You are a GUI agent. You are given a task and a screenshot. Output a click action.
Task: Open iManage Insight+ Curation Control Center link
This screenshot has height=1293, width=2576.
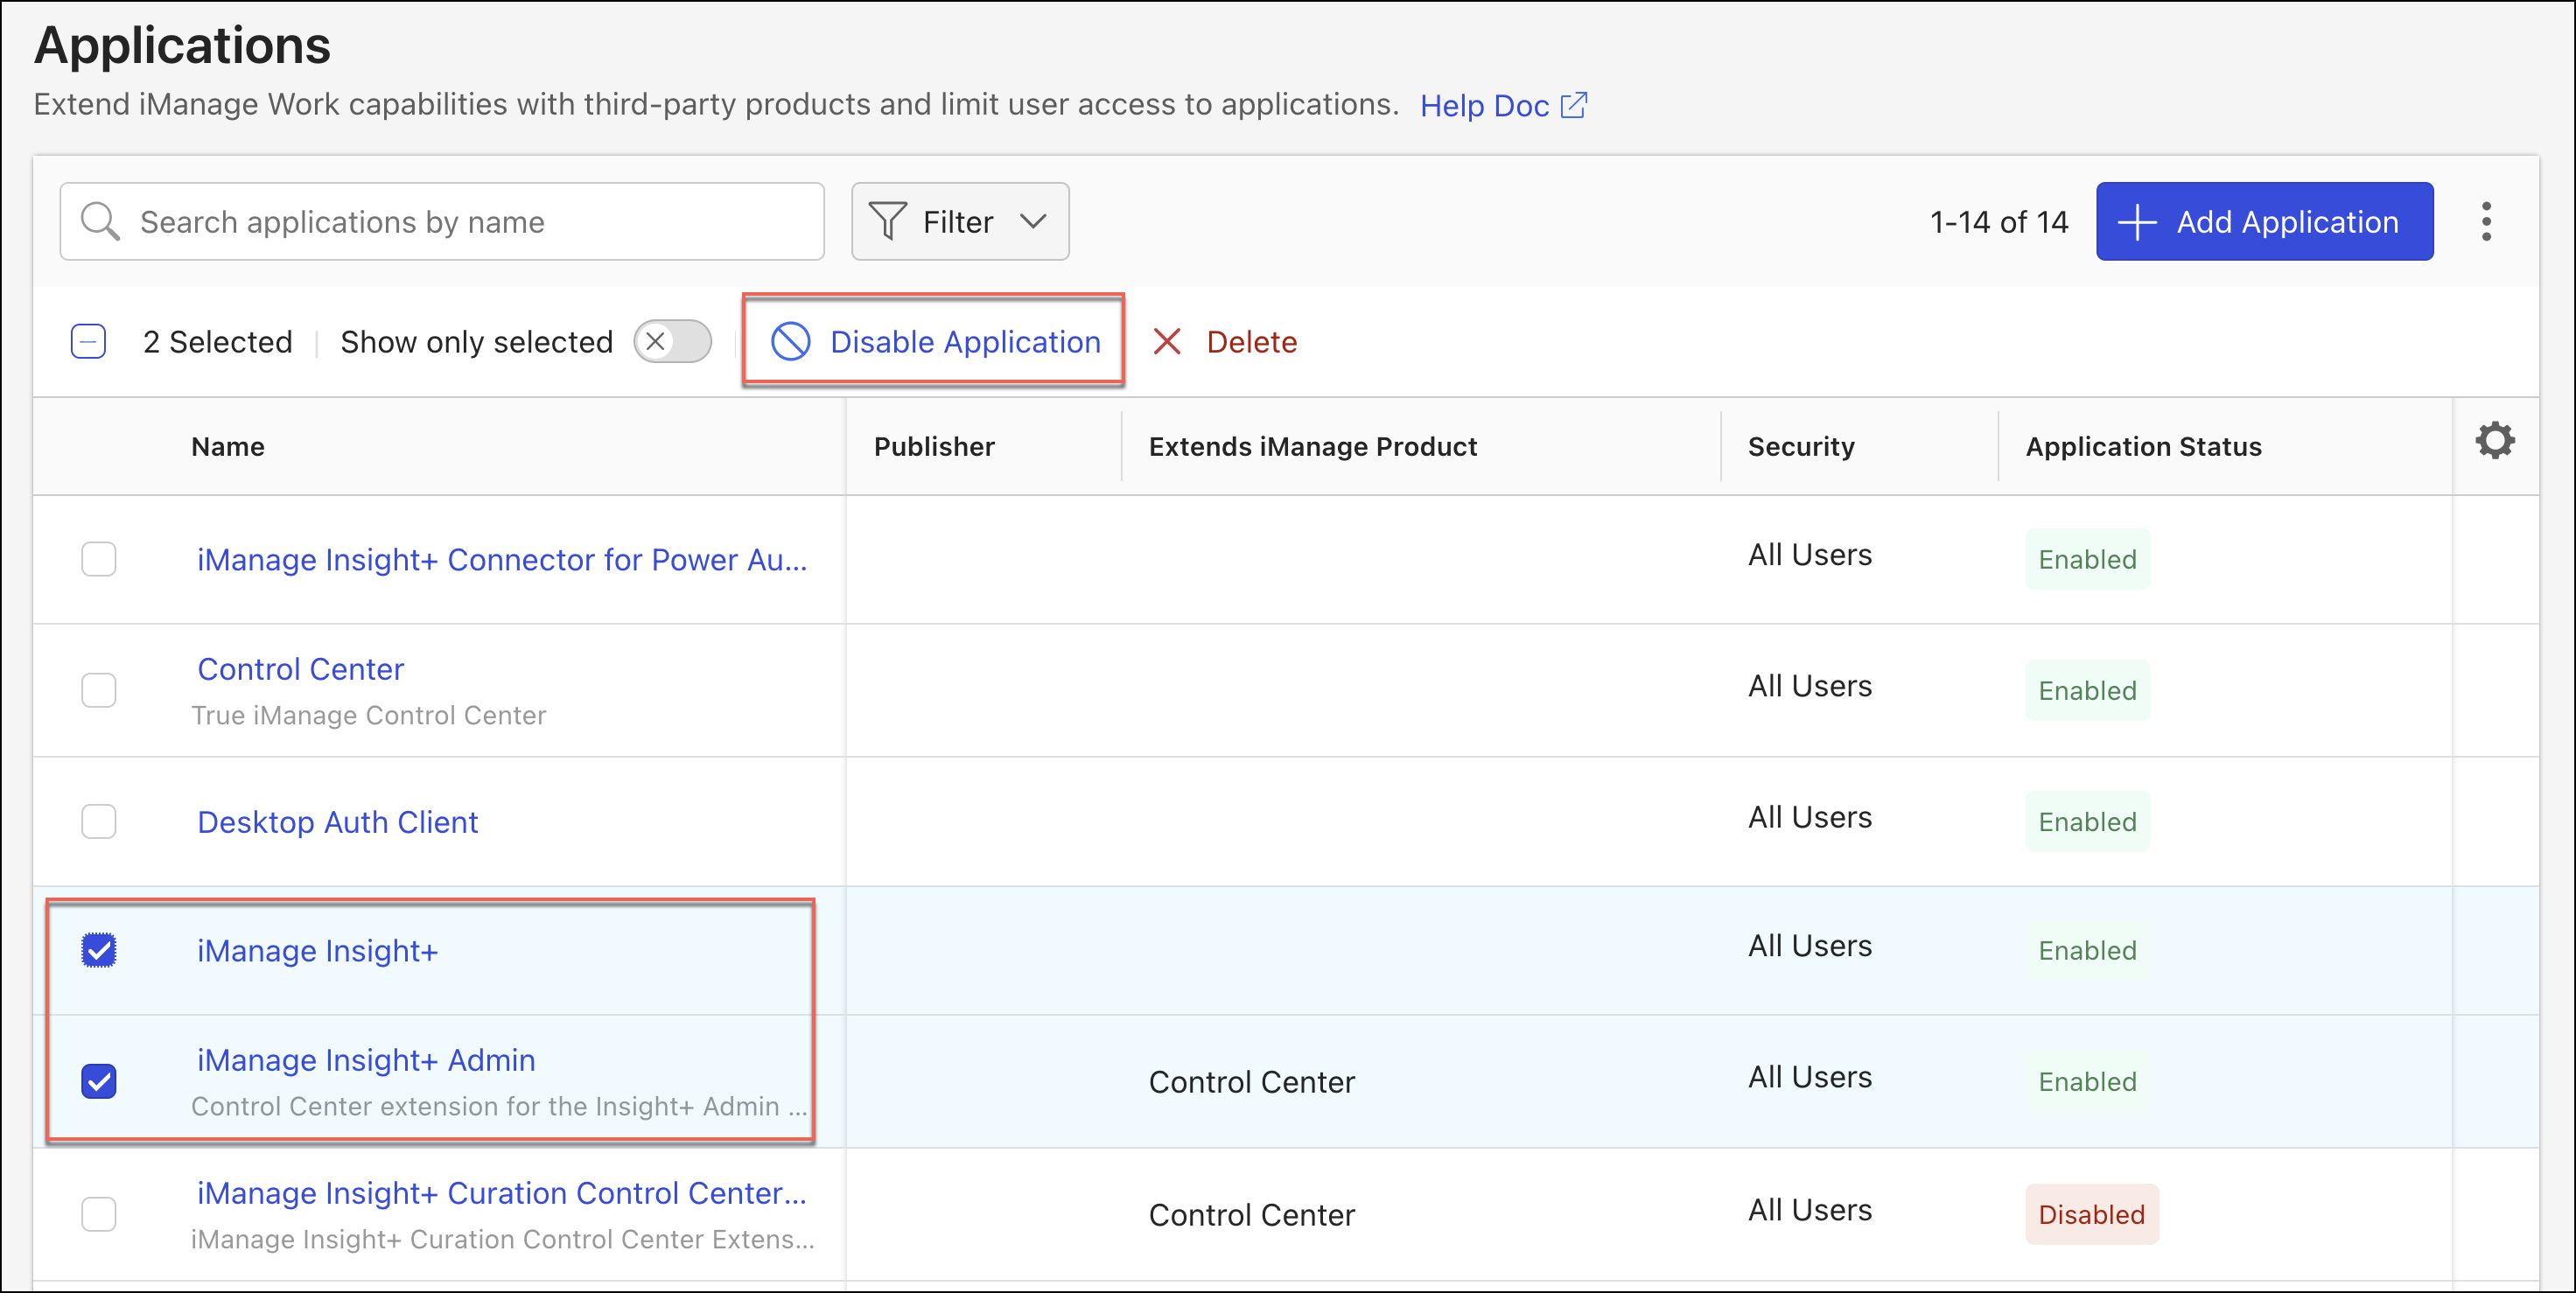[x=502, y=1192]
